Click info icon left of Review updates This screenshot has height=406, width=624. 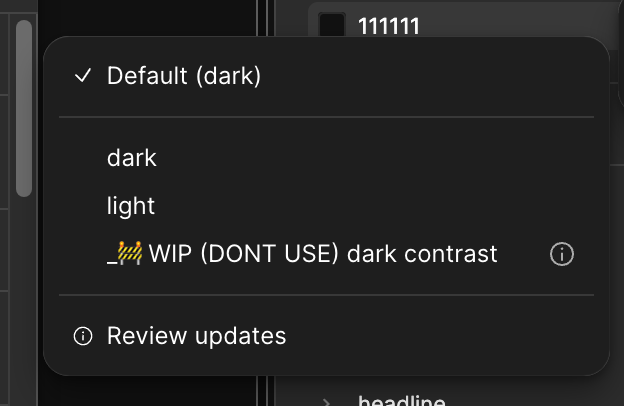(x=83, y=336)
